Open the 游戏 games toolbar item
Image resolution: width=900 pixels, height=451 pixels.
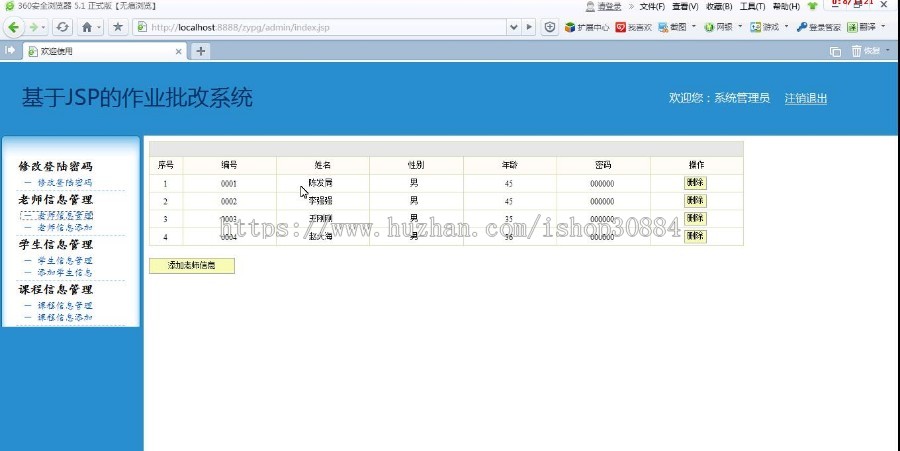pos(765,27)
